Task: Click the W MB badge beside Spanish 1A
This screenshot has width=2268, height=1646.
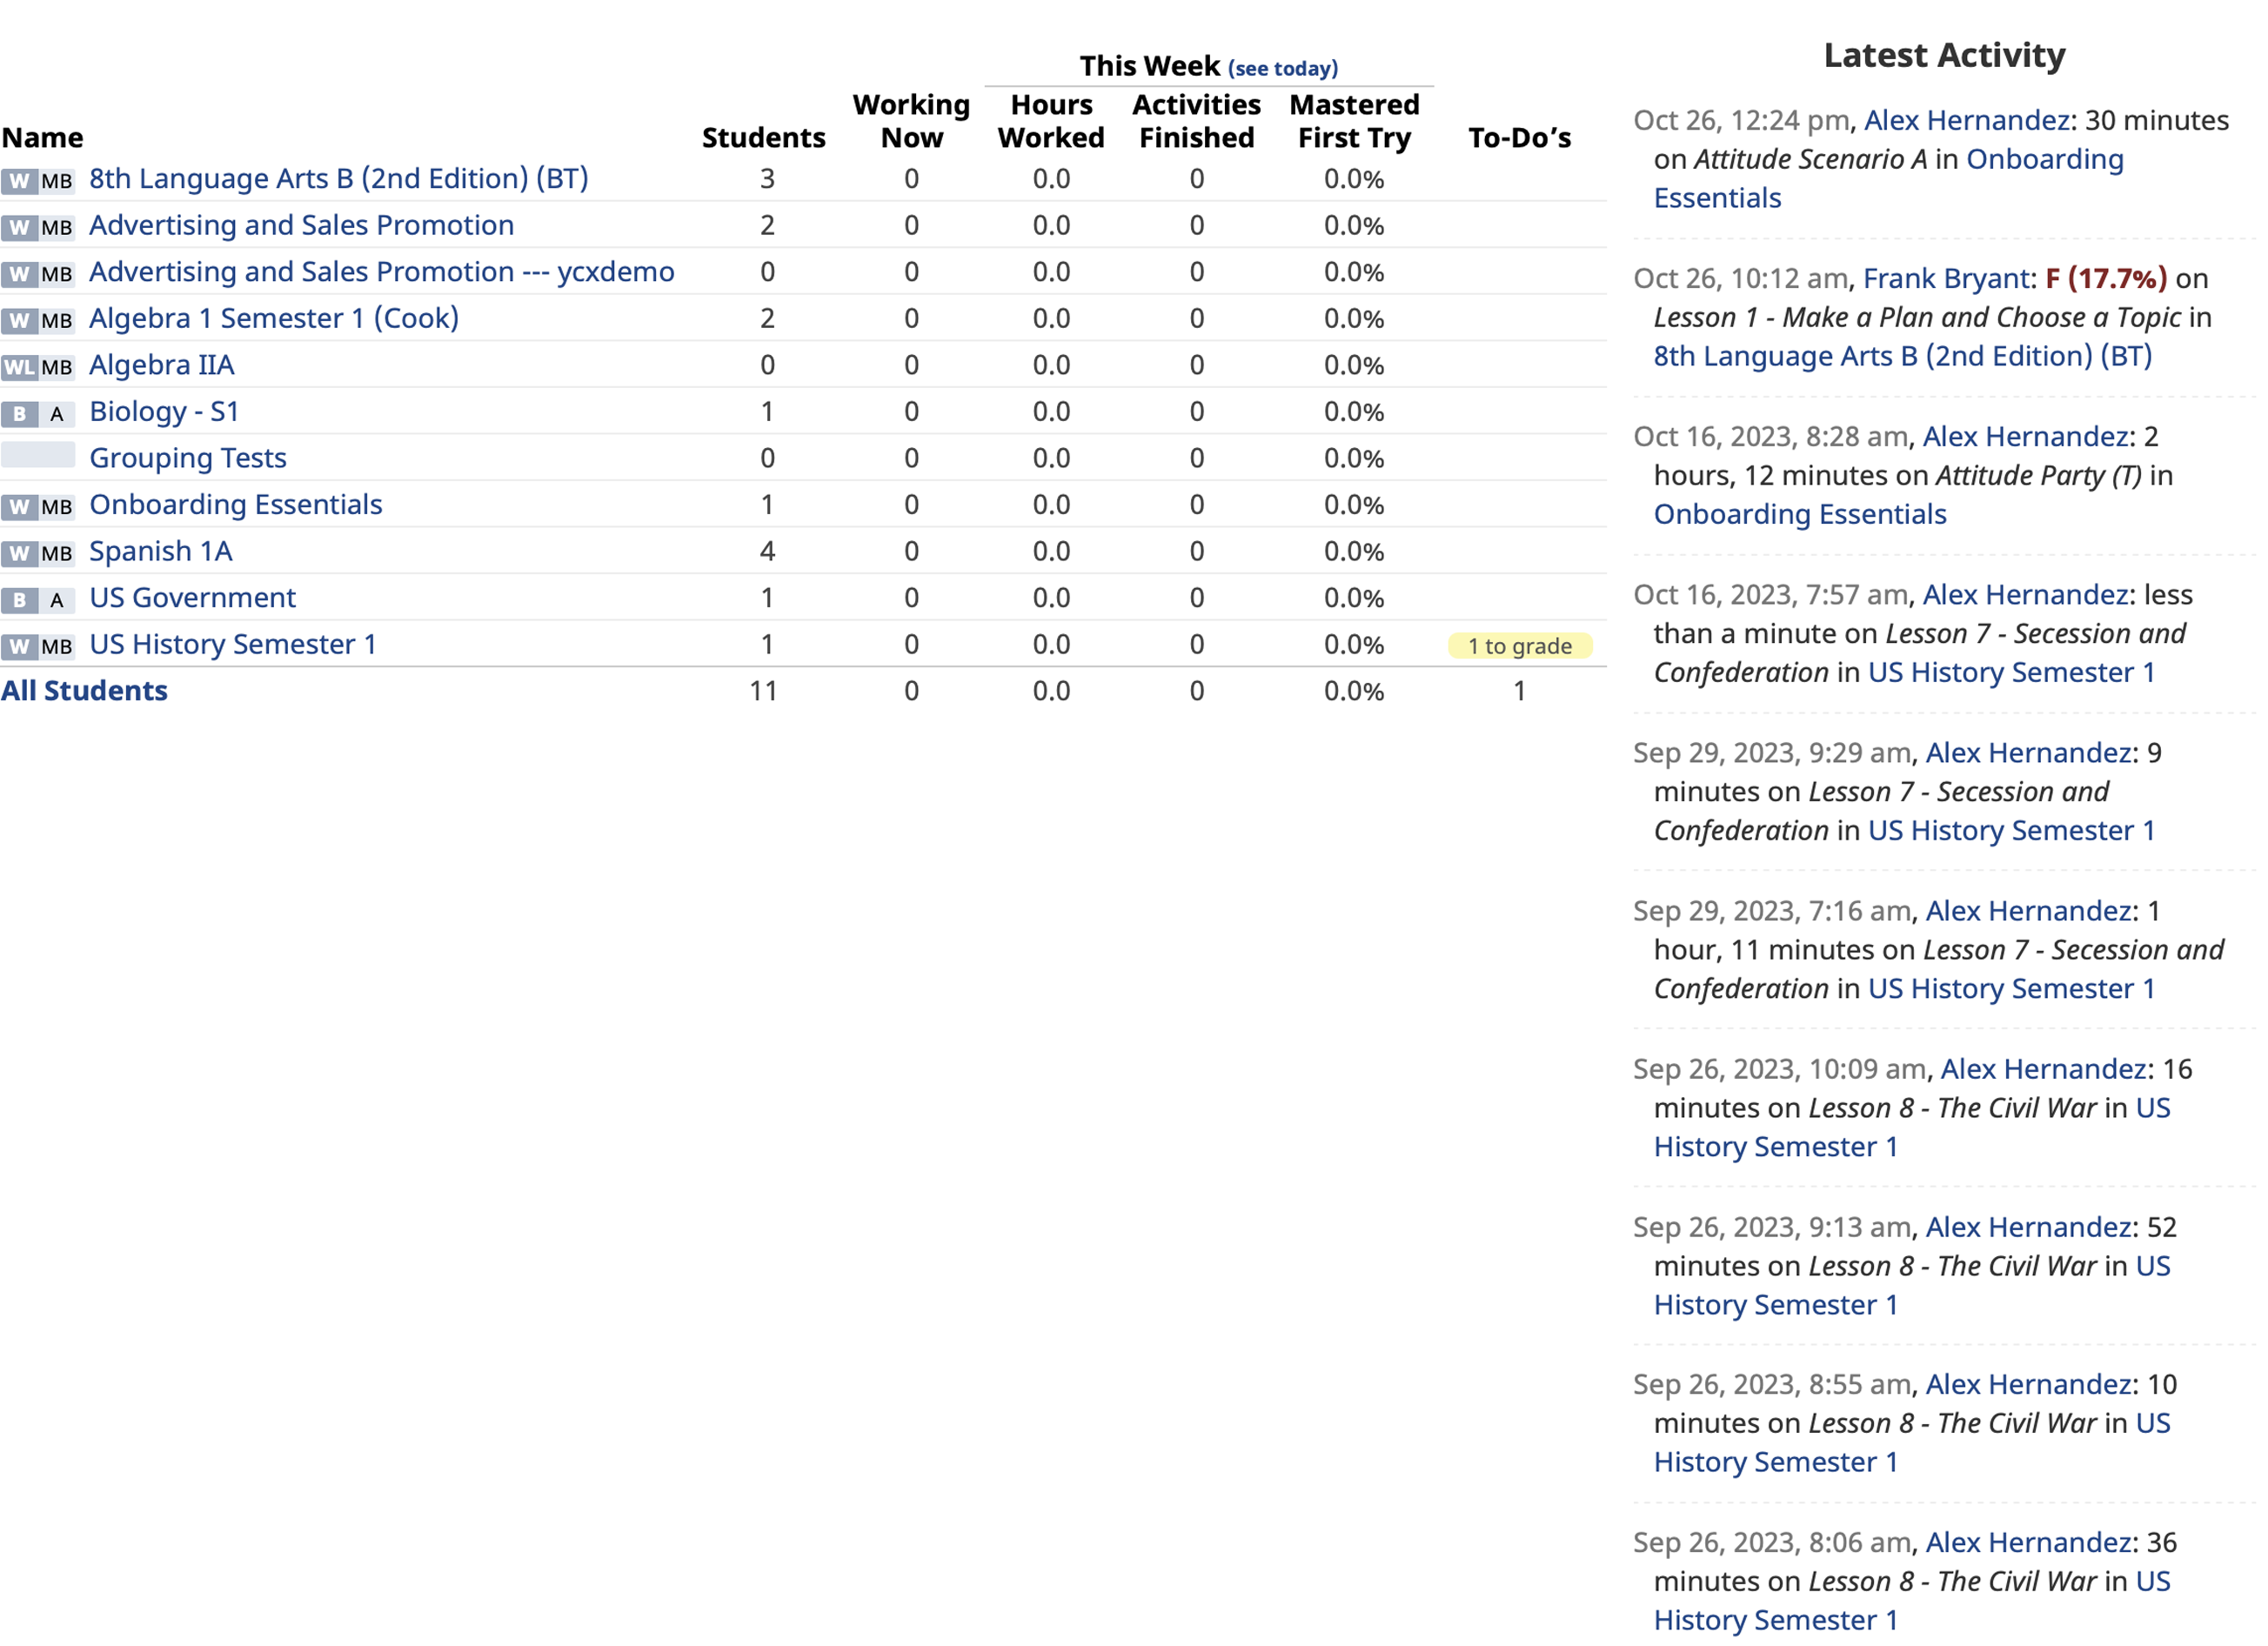Action: click(38, 554)
